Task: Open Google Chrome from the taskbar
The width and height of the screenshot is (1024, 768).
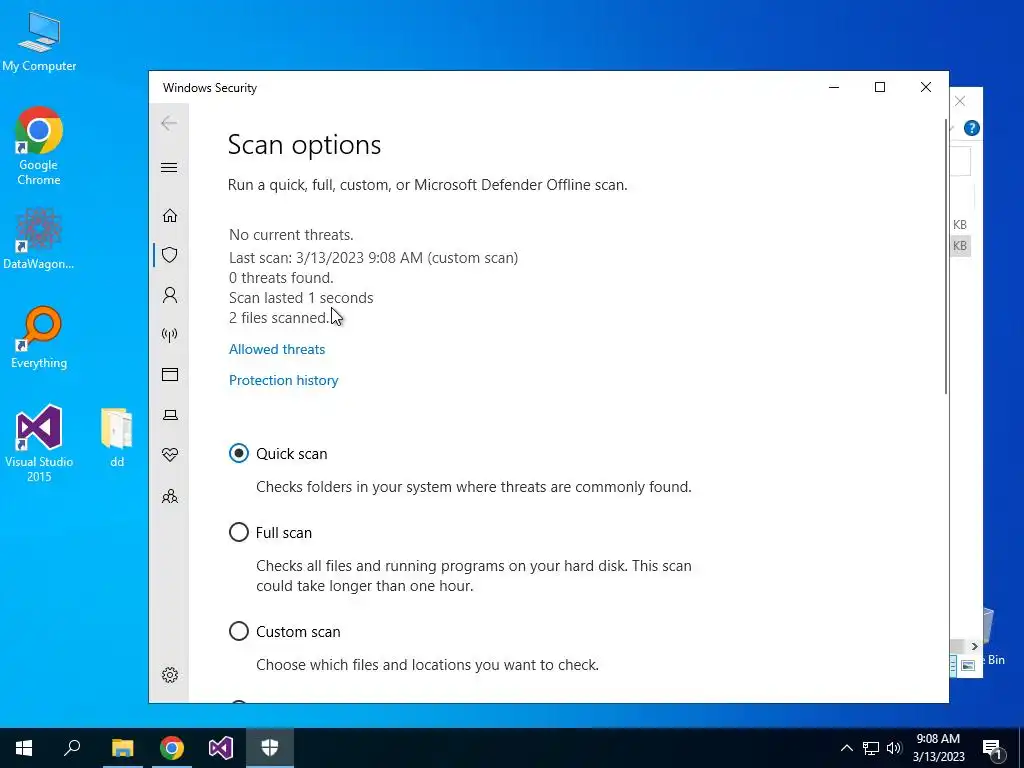Action: point(172,748)
